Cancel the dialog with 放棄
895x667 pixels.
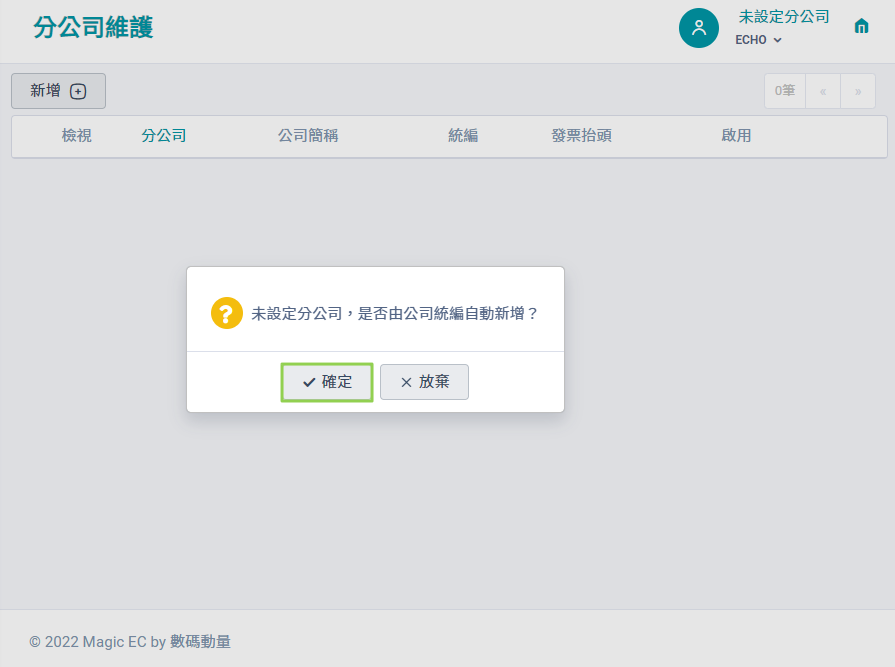point(425,382)
